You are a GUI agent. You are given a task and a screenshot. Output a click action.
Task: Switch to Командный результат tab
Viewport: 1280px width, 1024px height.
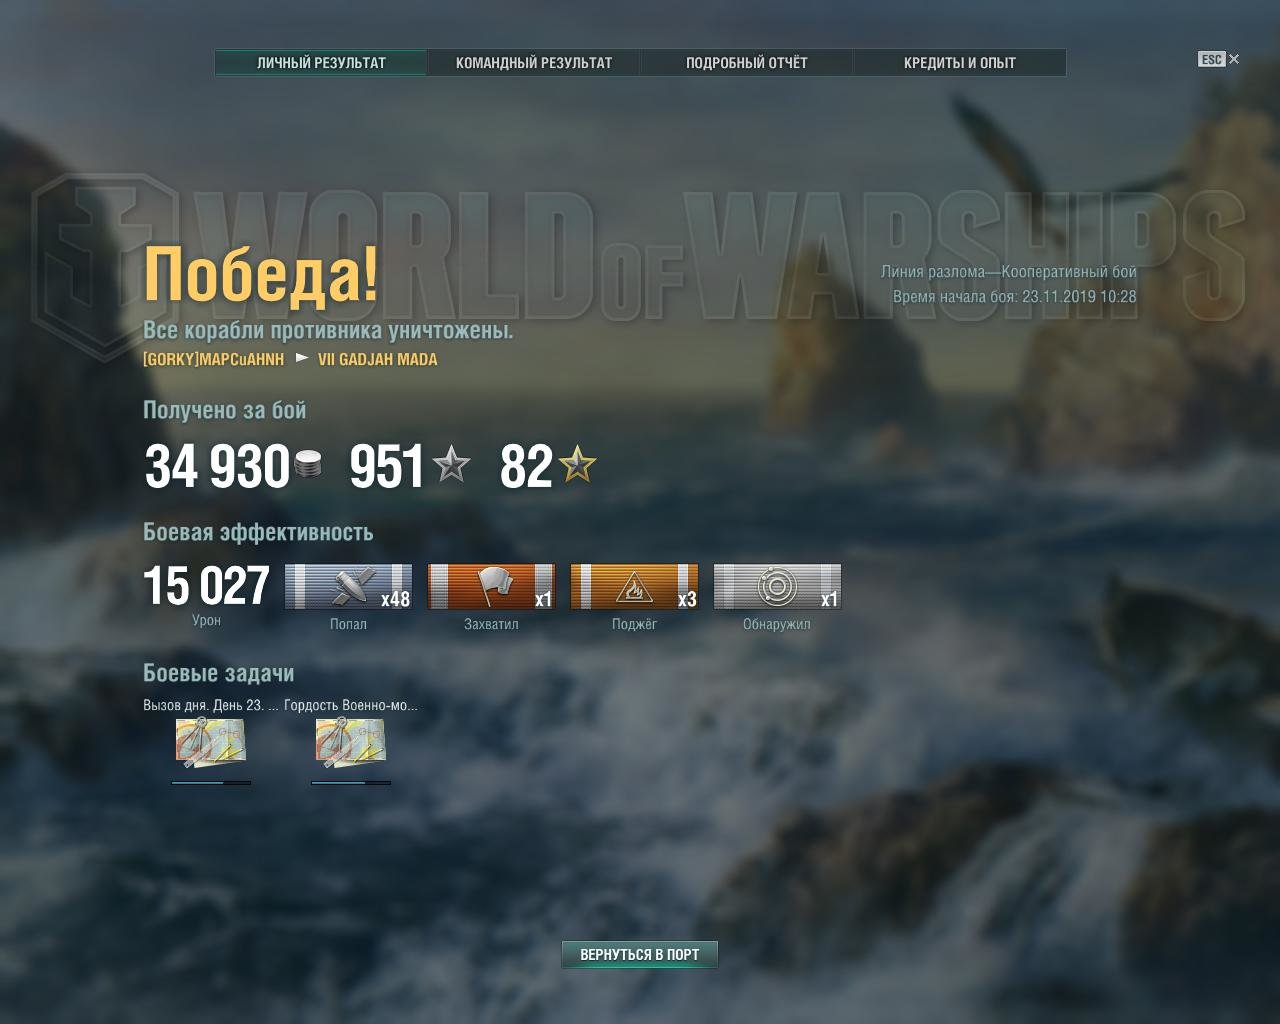tap(534, 62)
